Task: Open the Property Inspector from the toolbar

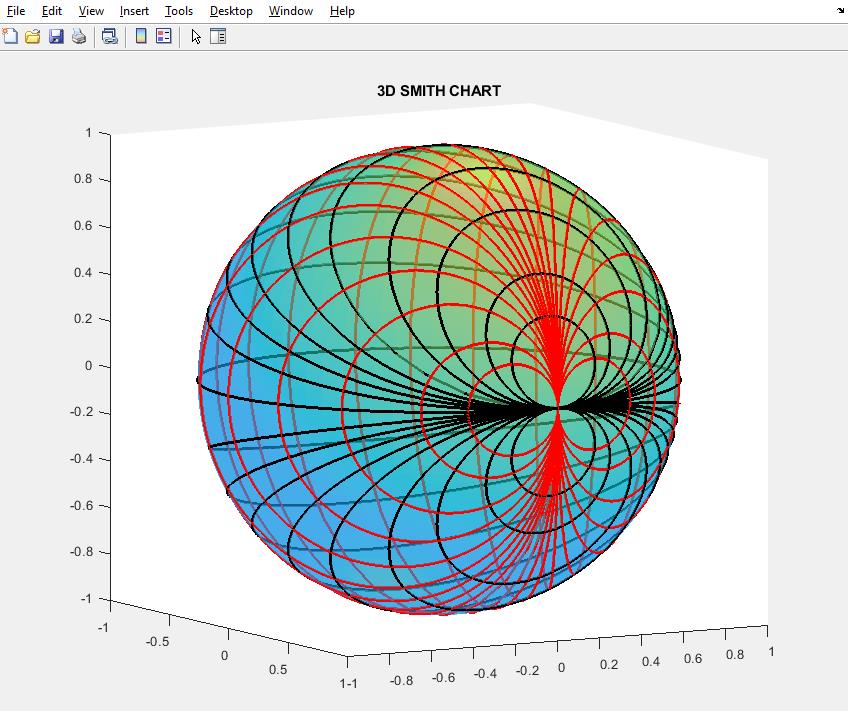Action: (x=218, y=36)
